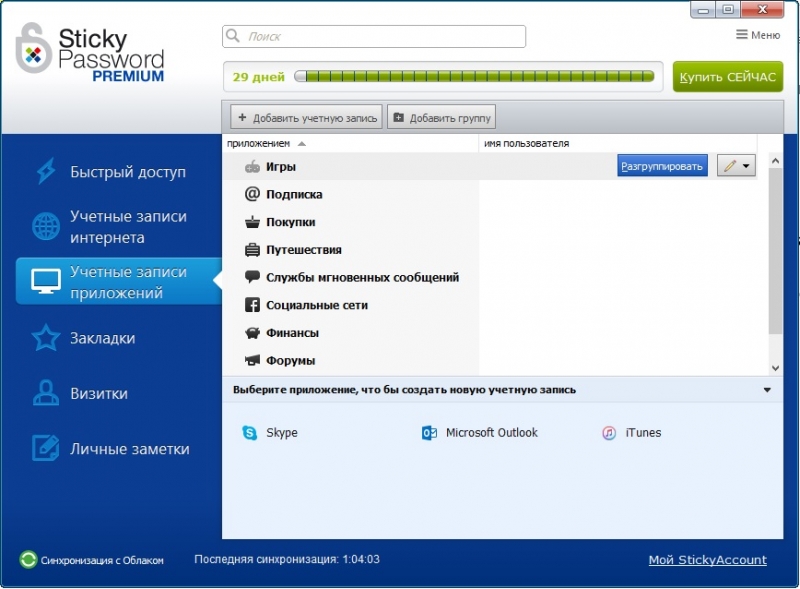Select the Путешествия group row
This screenshot has height=589, width=800.
pyautogui.click(x=489, y=250)
